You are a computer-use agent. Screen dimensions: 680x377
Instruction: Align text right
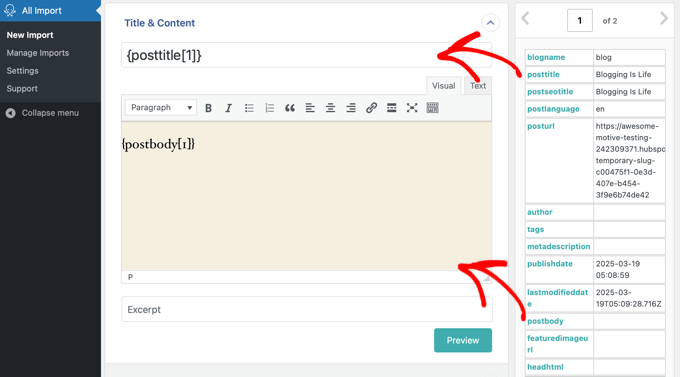click(351, 108)
